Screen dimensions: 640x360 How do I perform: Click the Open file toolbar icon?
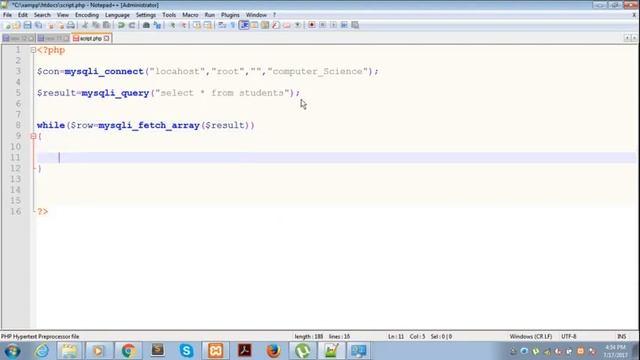pos(17,25)
